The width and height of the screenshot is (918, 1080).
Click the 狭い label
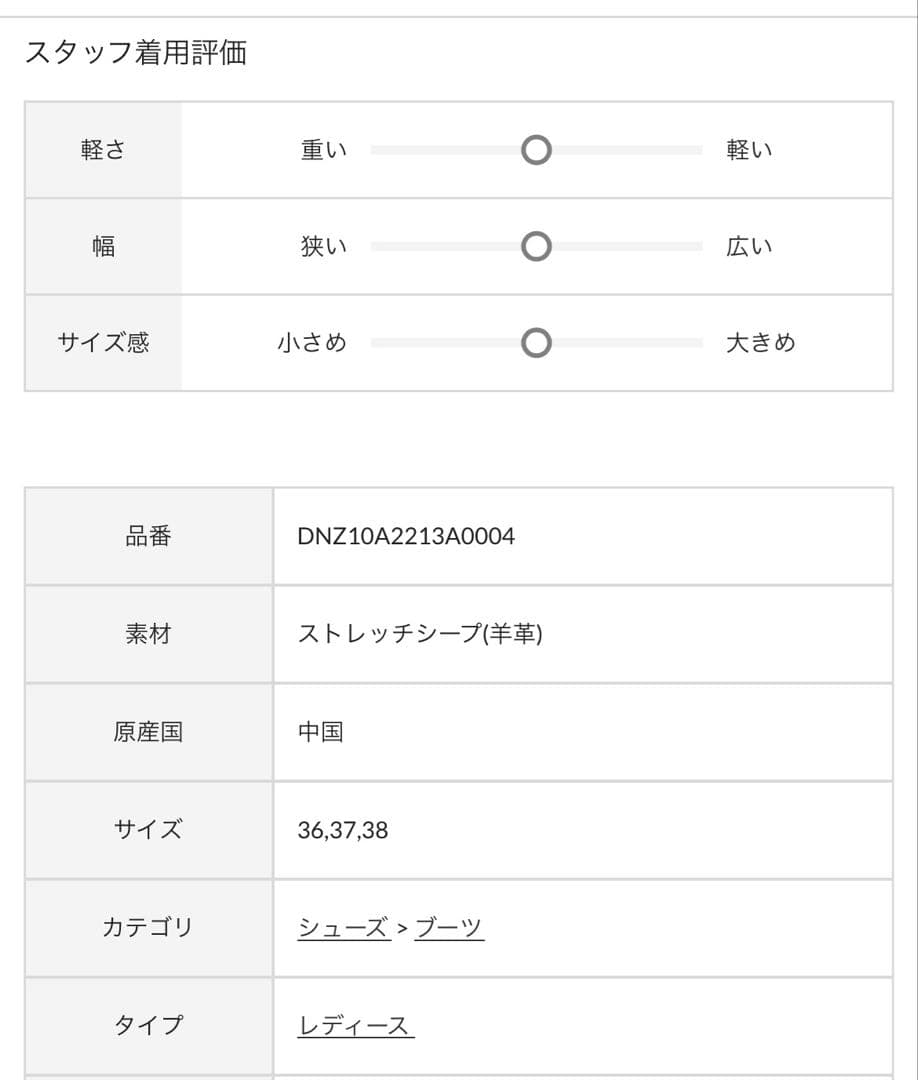[324, 246]
